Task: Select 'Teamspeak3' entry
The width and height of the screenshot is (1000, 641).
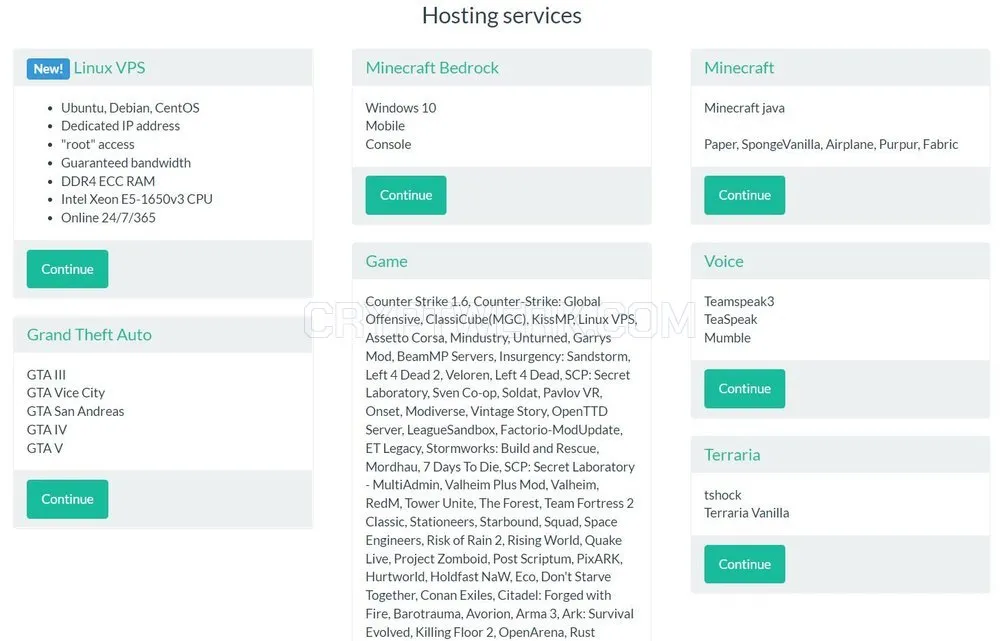Action: 739,301
